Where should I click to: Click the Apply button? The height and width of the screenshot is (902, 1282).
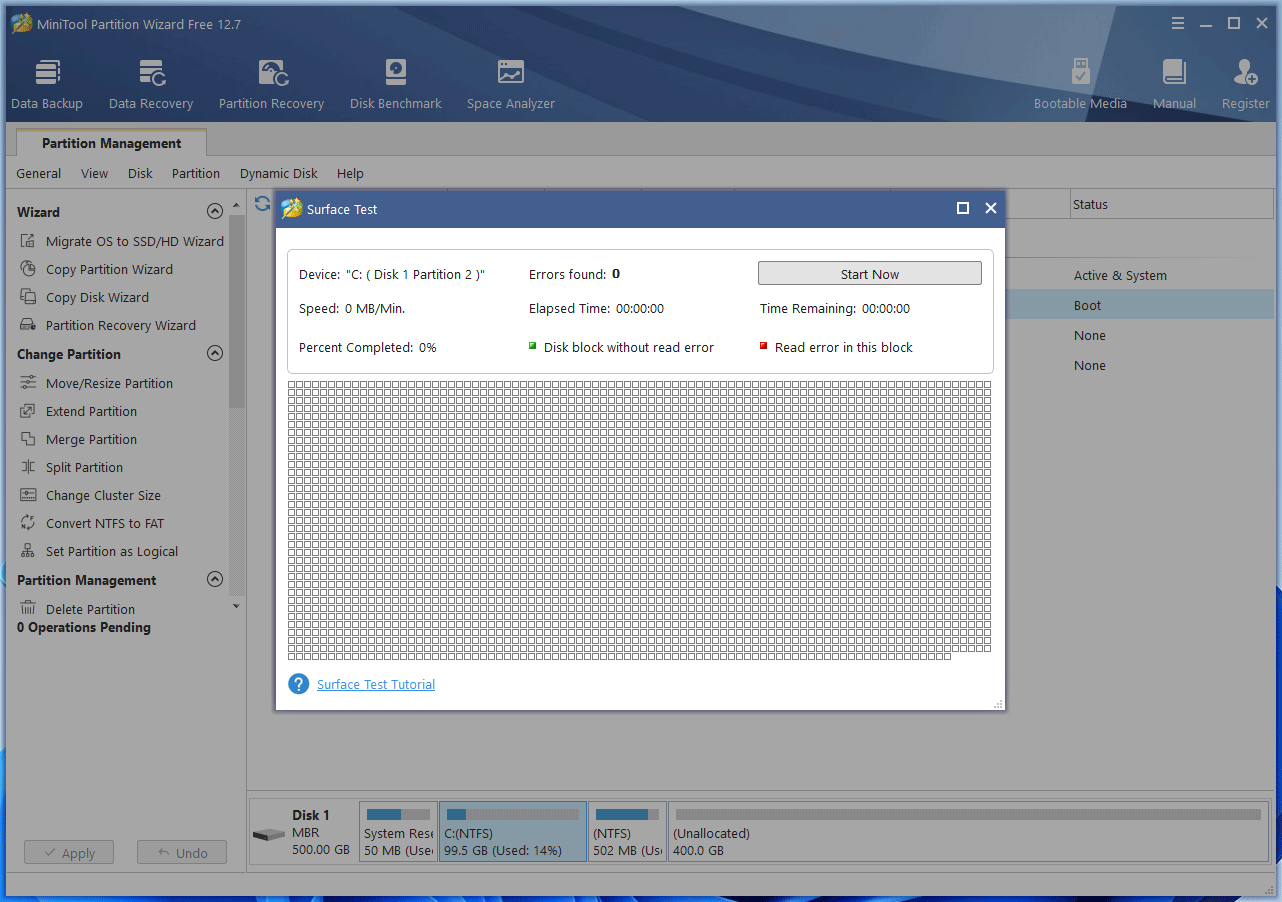pyautogui.click(x=68, y=853)
